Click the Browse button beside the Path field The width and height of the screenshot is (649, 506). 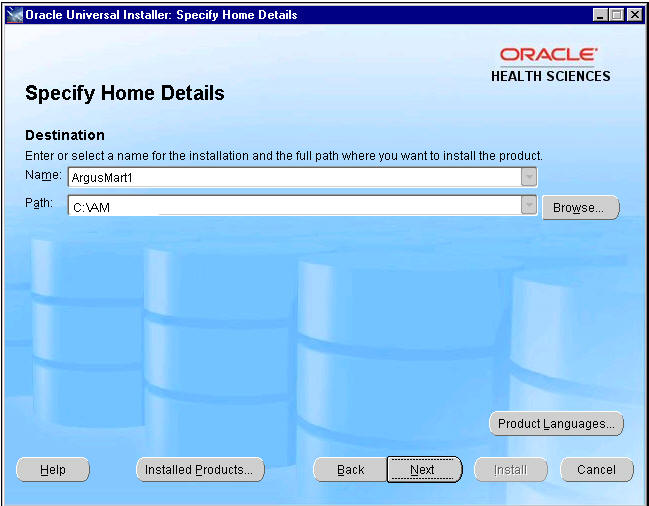coord(580,207)
